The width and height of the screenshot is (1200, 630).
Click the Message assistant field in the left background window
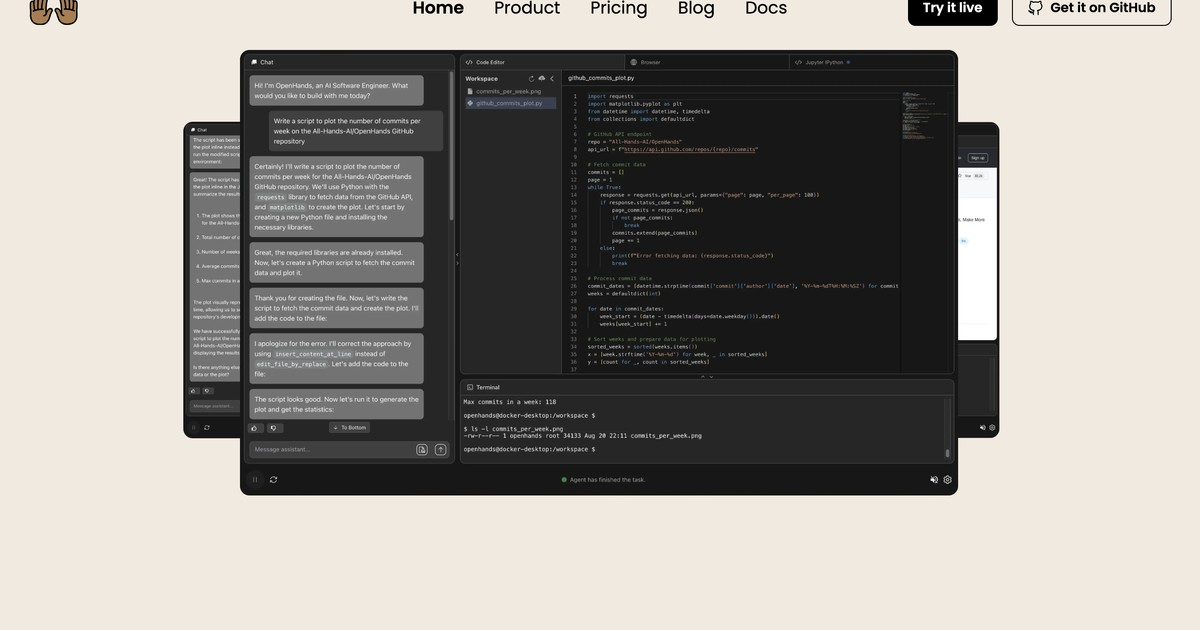(213, 406)
